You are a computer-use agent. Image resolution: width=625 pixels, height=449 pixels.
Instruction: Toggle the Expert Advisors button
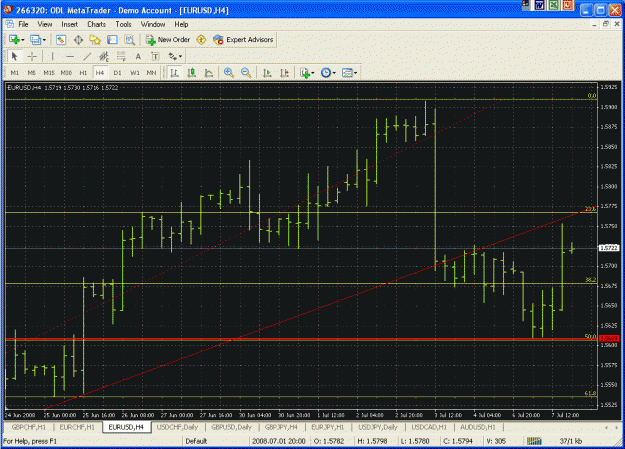[243, 39]
